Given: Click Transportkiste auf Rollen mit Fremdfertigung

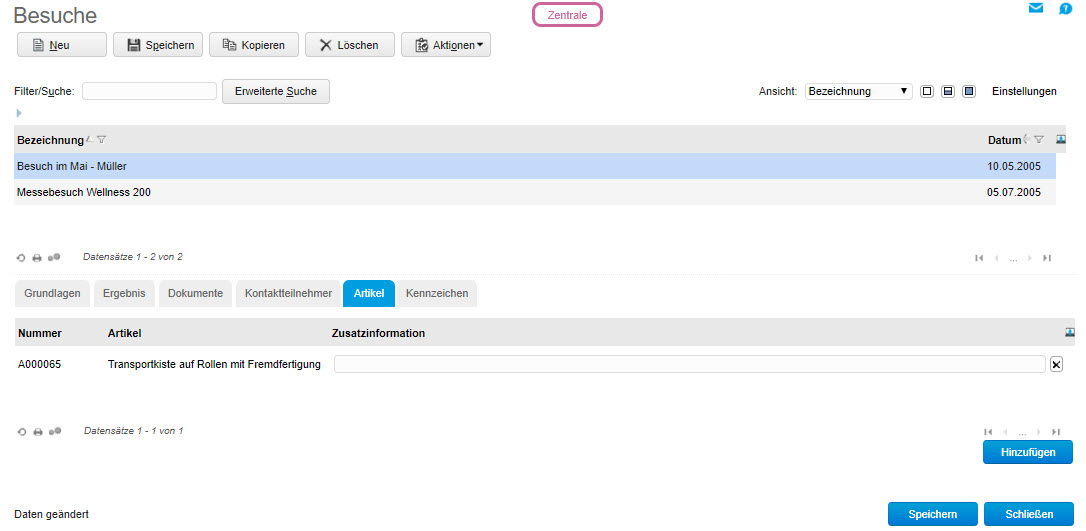Looking at the screenshot, I should point(214,365).
